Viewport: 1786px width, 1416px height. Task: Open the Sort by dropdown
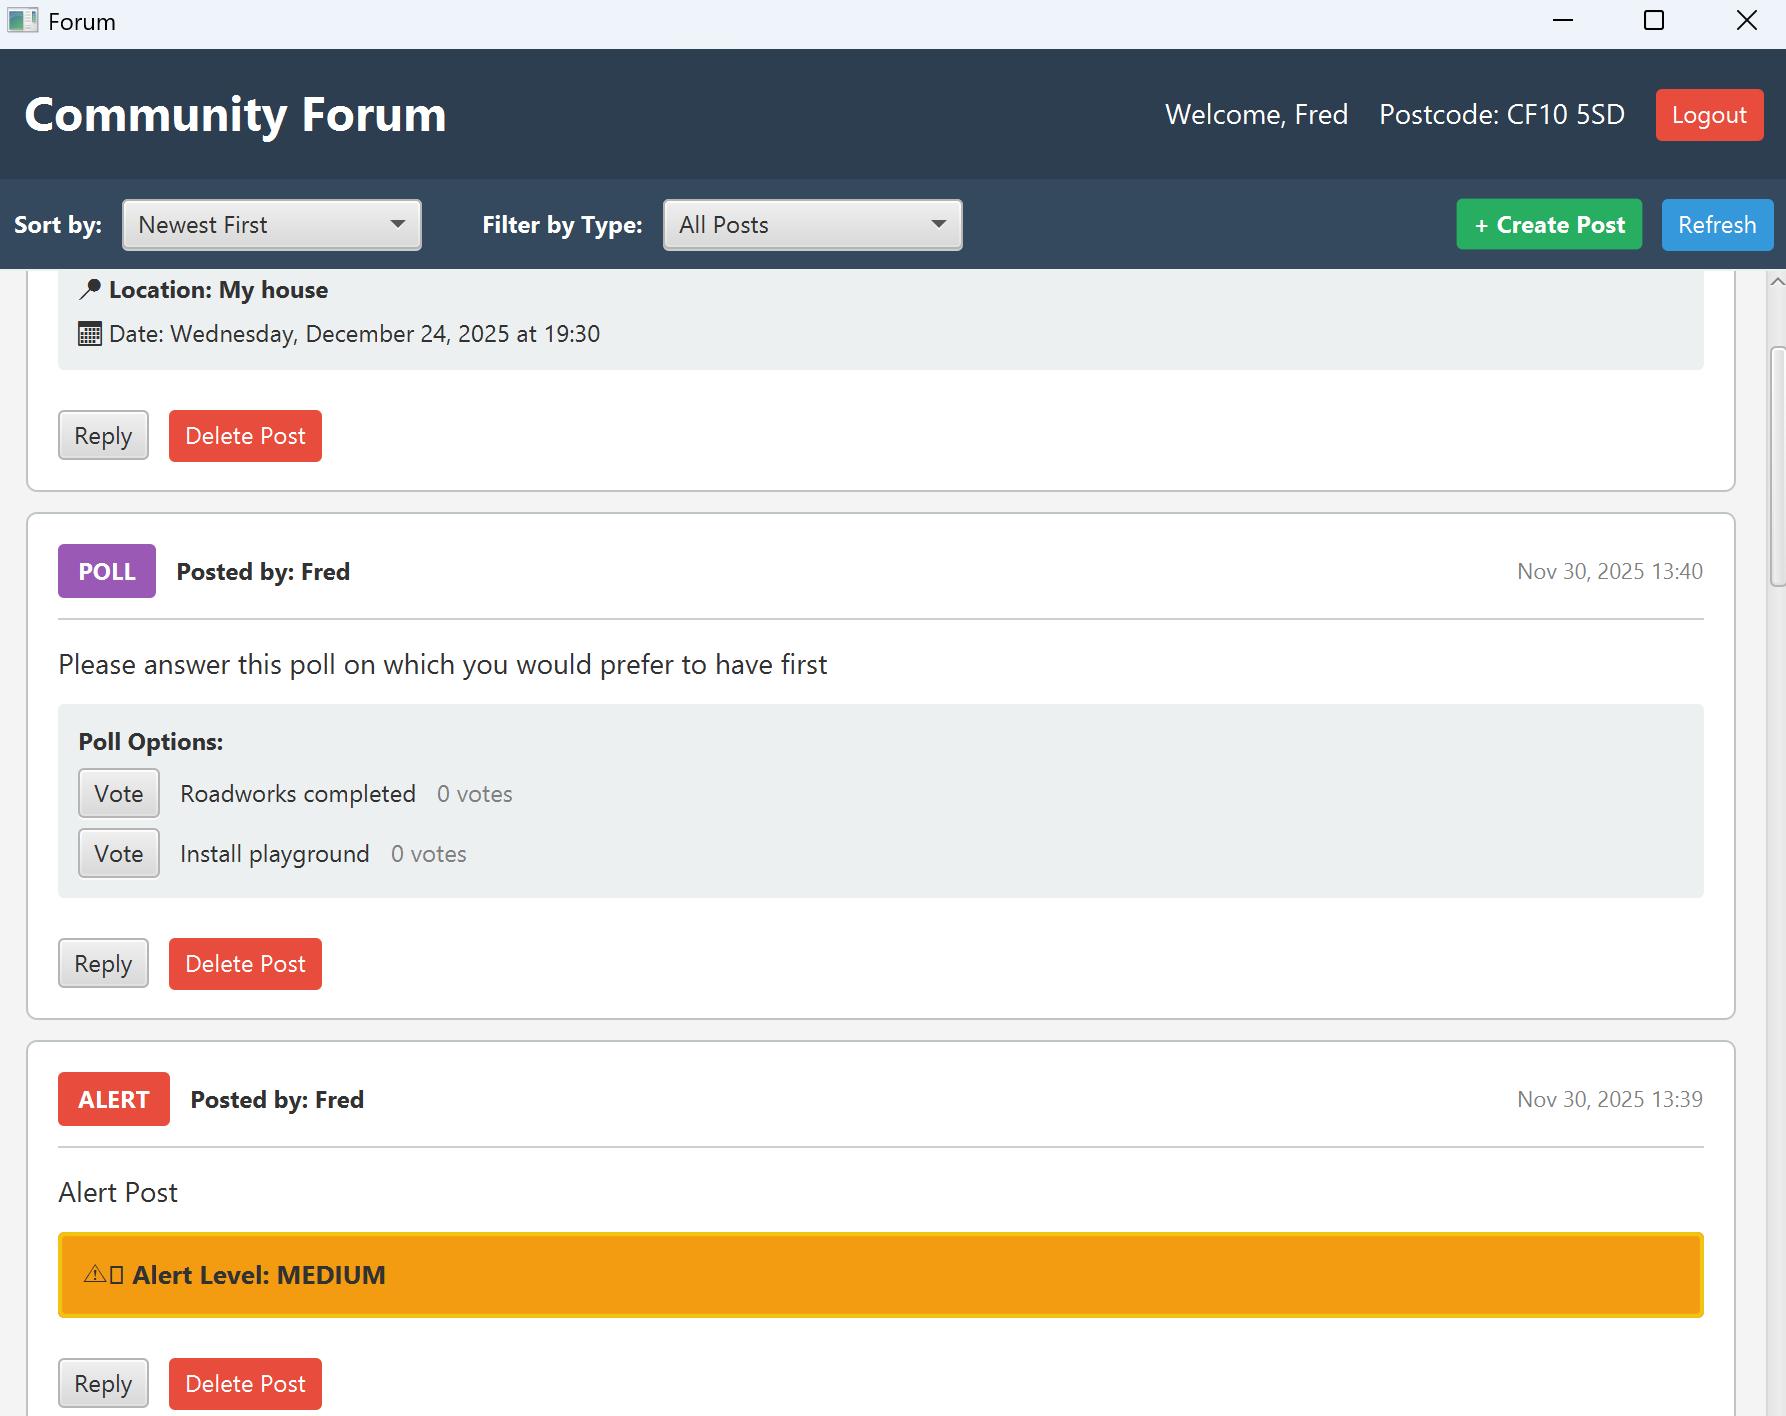(x=271, y=225)
